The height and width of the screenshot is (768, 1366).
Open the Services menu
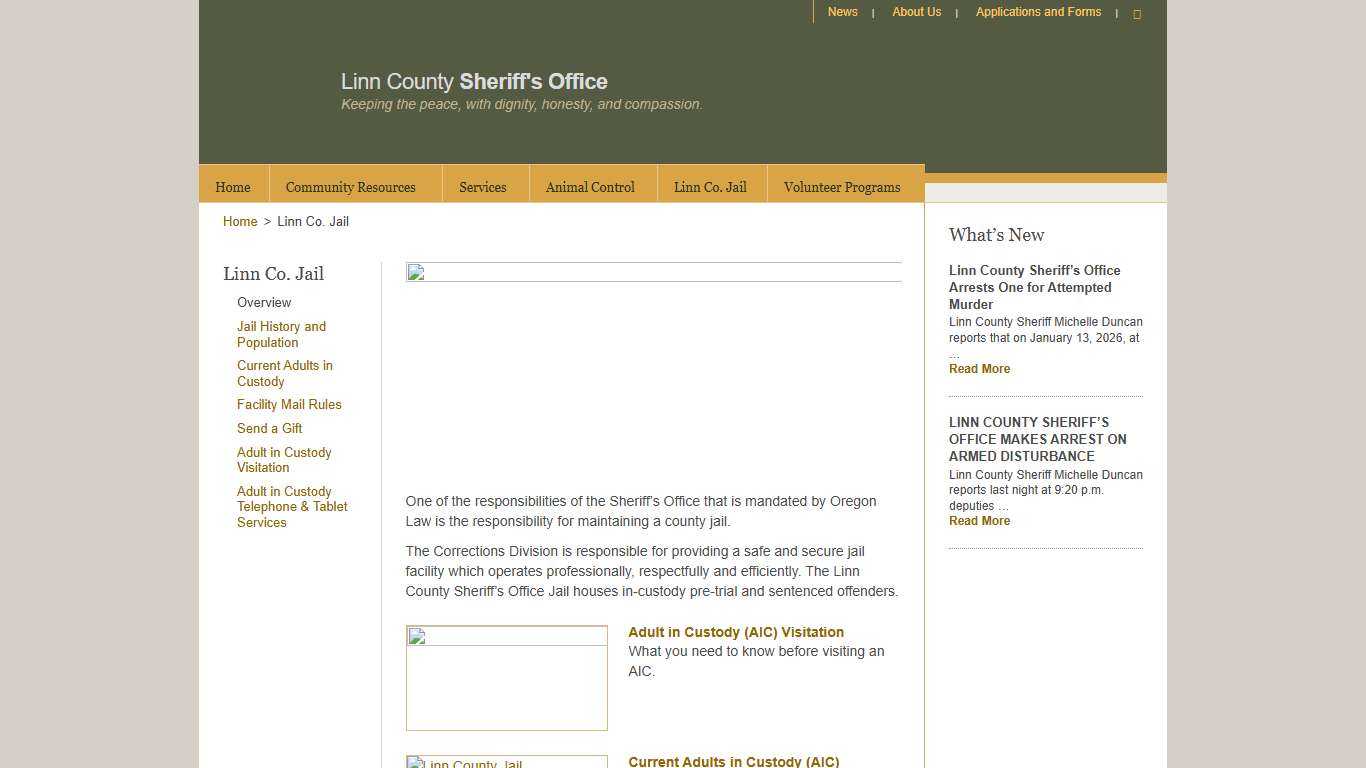point(483,186)
